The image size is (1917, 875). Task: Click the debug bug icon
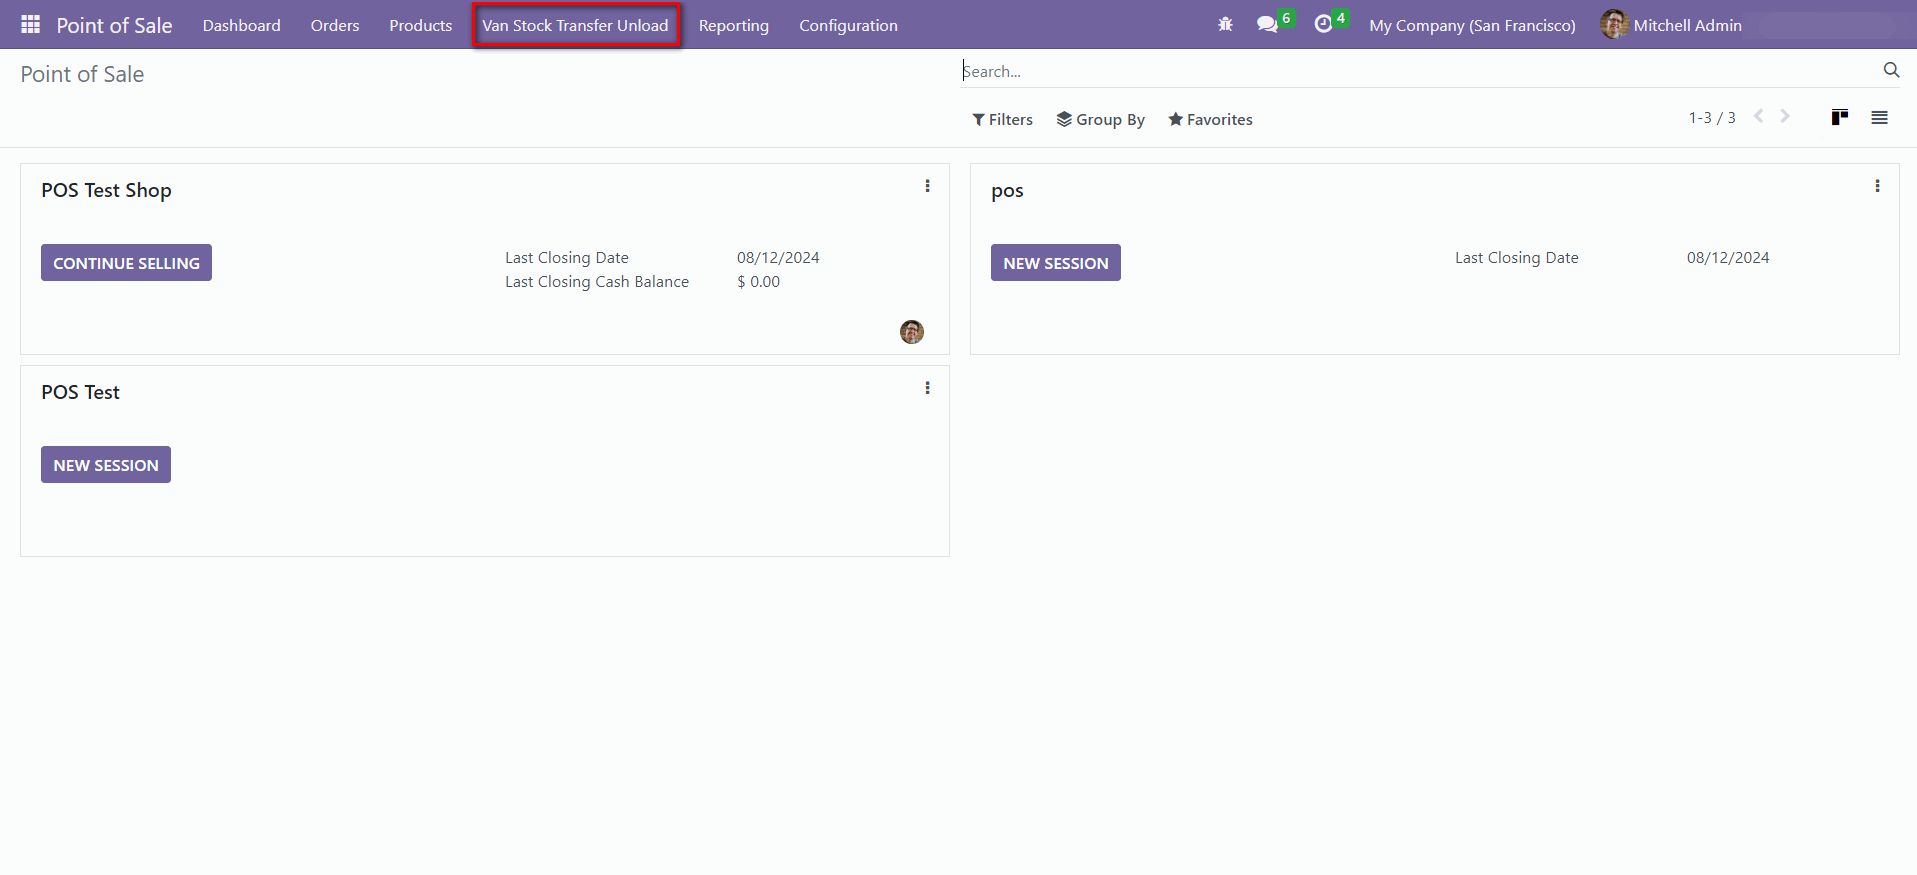[x=1225, y=24]
